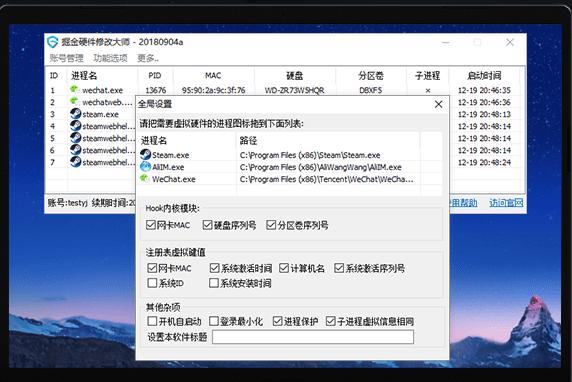Click the shield app logo in title bar
This screenshot has height=382, width=572.
pos(53,42)
